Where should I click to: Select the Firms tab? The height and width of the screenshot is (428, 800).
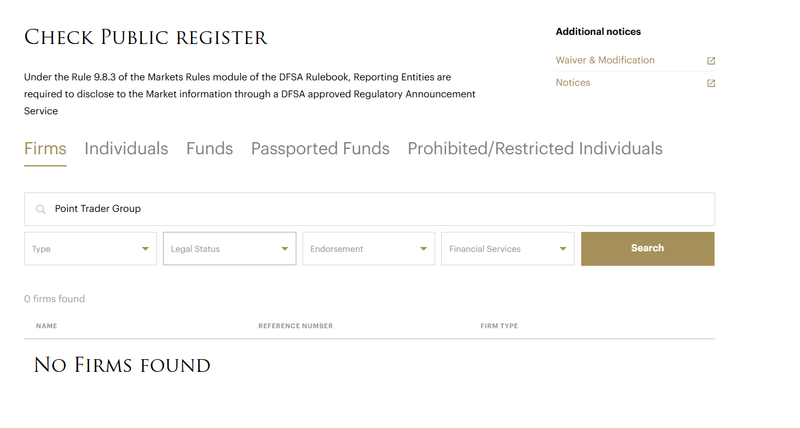click(x=45, y=148)
